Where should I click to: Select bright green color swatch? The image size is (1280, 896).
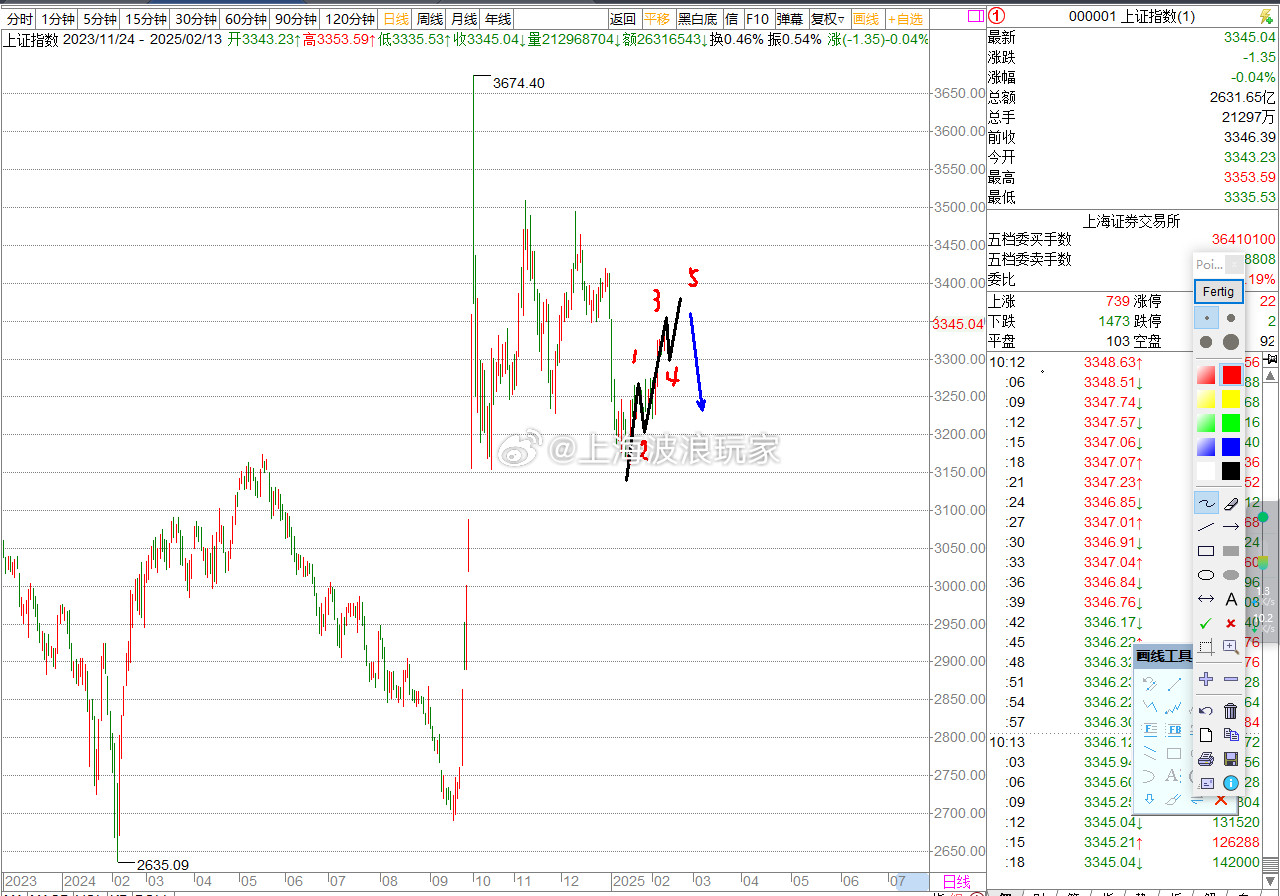(1231, 423)
